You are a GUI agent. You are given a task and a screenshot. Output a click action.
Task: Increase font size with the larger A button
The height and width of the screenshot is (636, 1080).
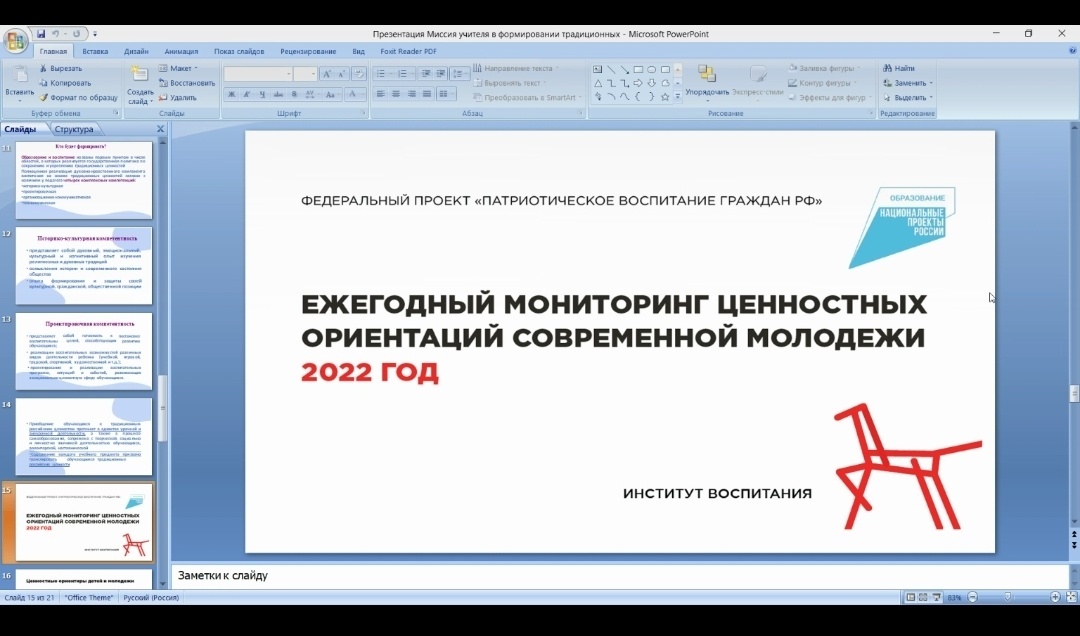tap(327, 74)
